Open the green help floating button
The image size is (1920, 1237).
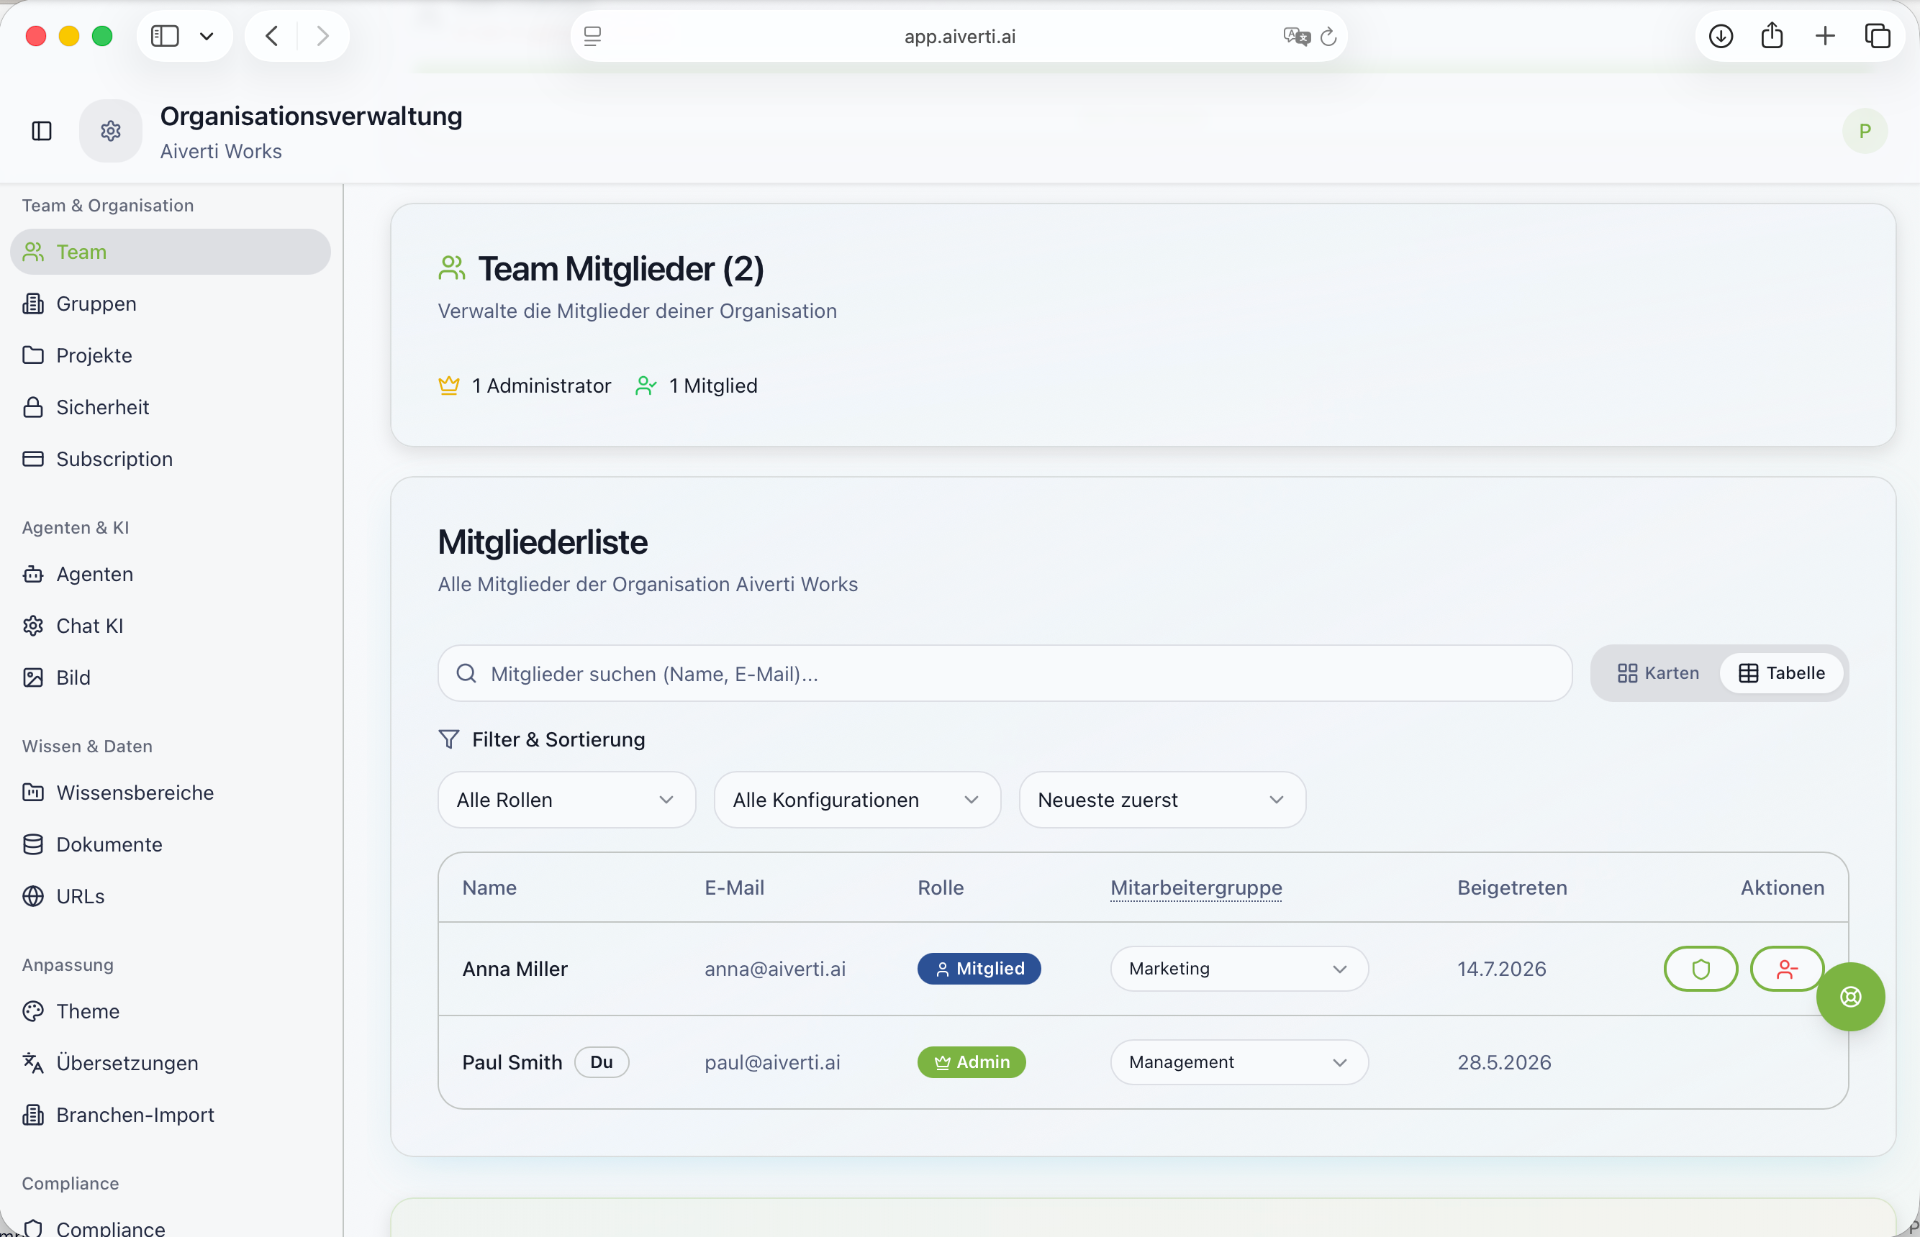click(1850, 996)
